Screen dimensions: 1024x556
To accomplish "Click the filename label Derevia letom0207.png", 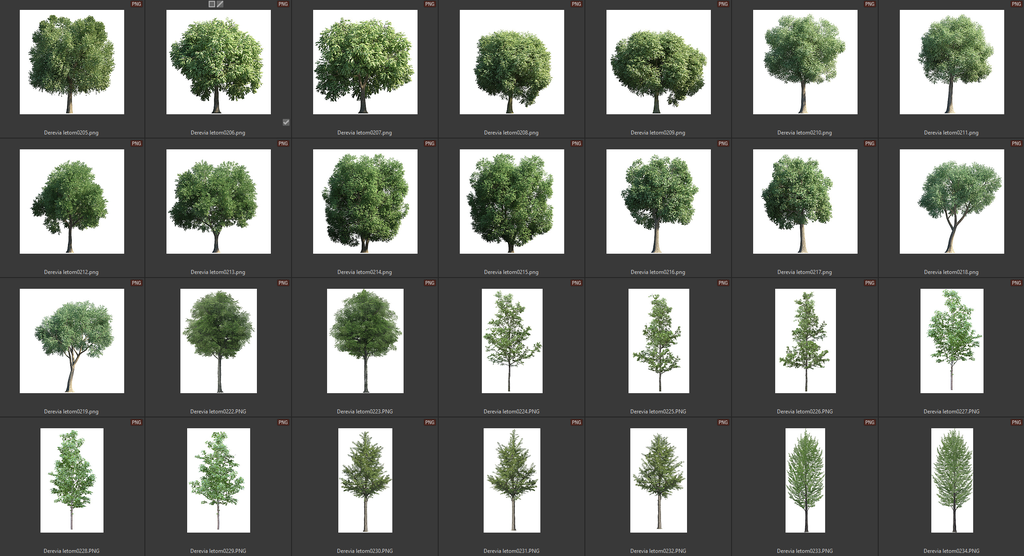I will tap(365, 132).
